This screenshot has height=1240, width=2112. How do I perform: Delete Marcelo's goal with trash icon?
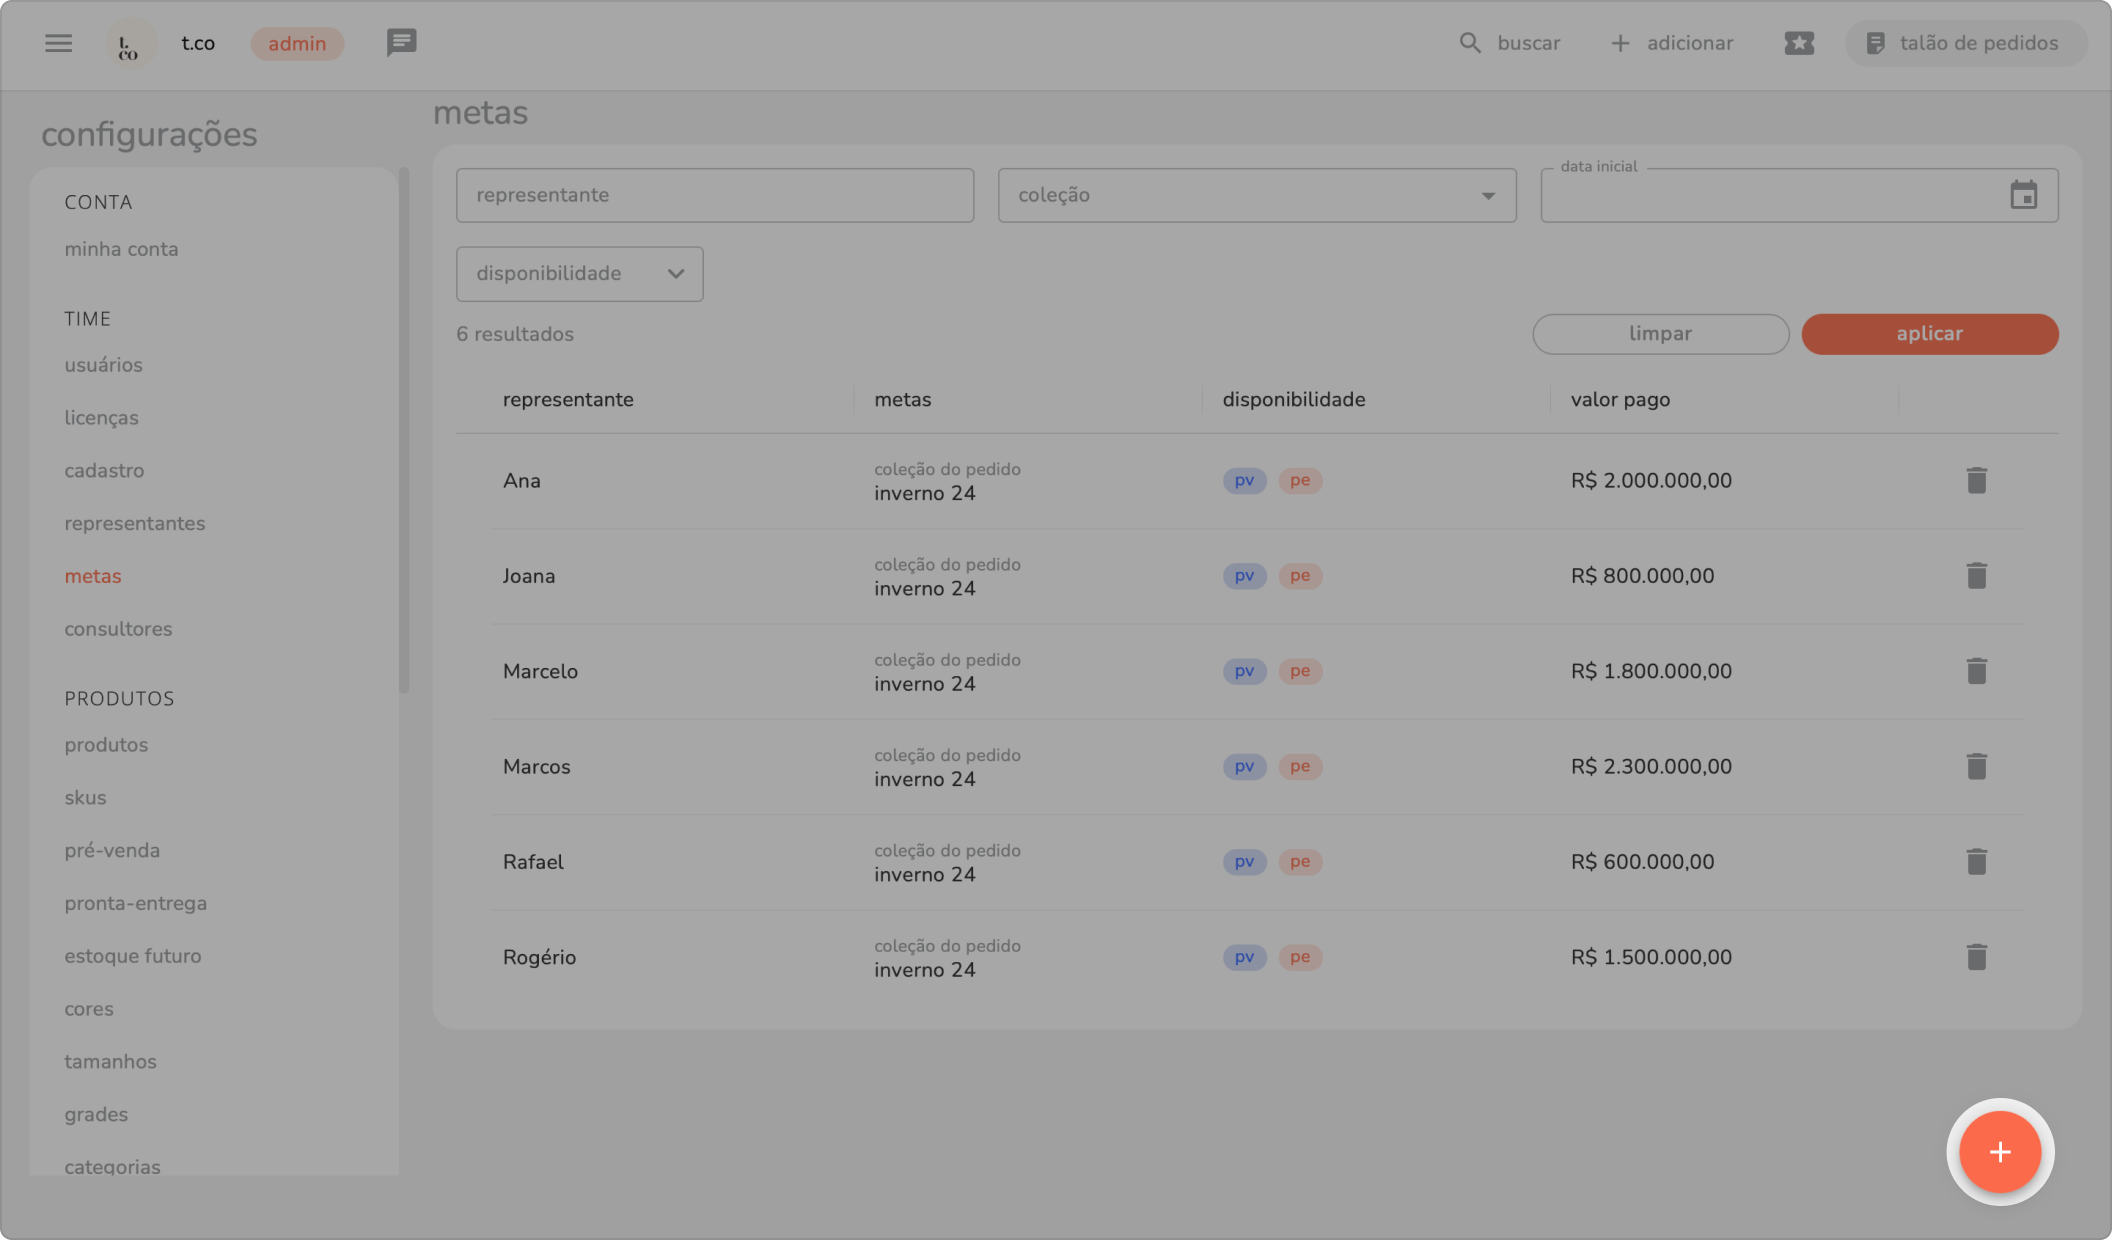click(x=1976, y=671)
